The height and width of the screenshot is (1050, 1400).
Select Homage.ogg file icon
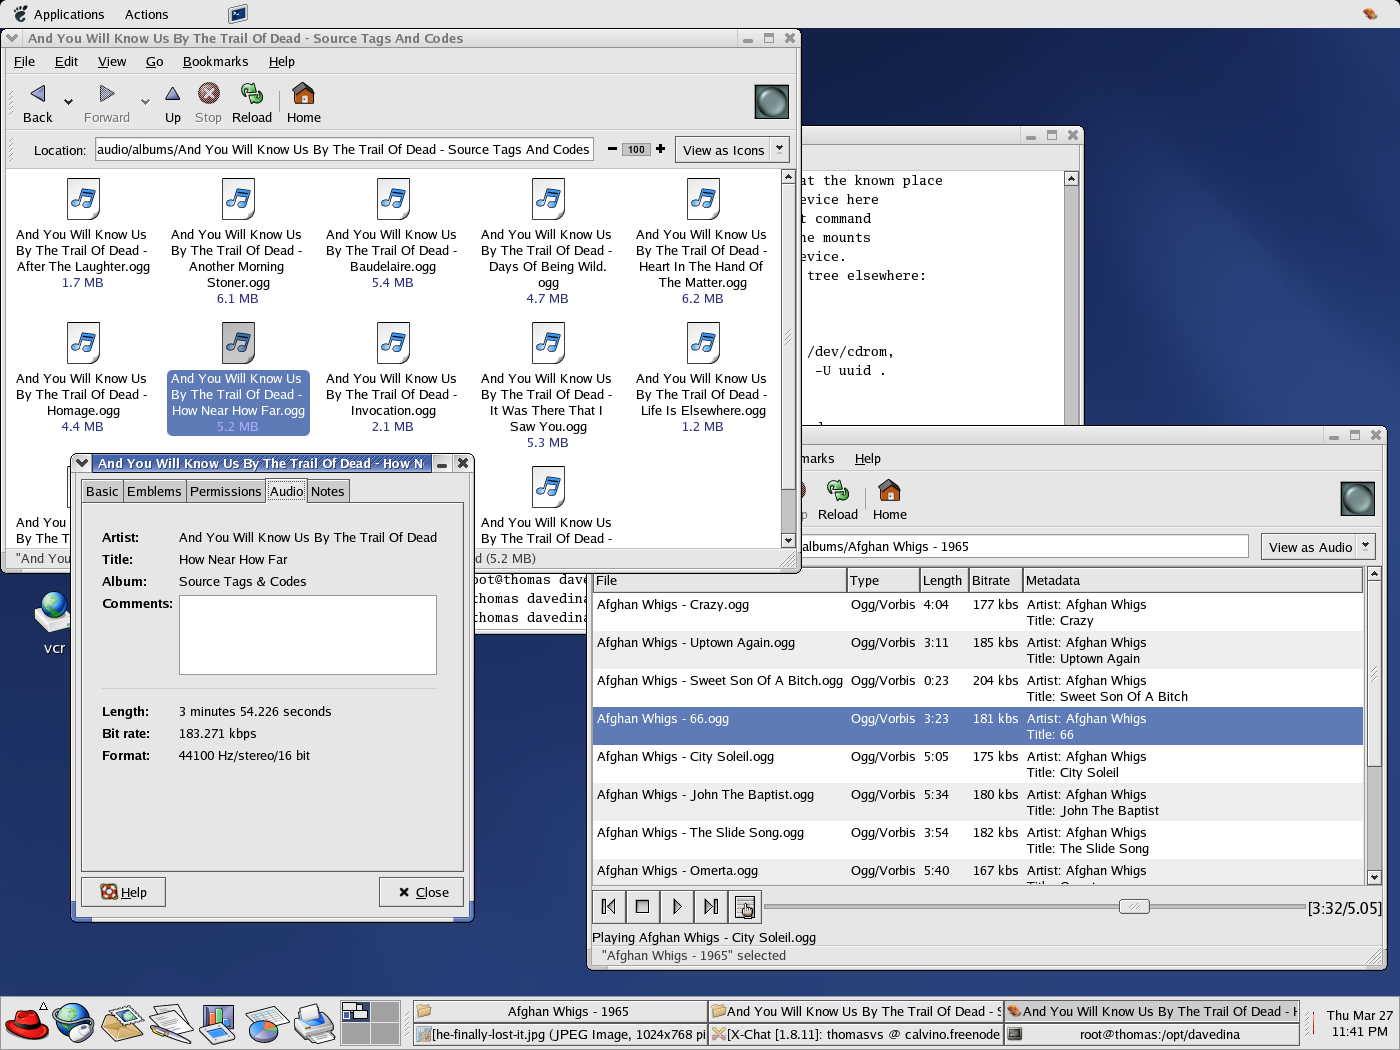(x=83, y=343)
